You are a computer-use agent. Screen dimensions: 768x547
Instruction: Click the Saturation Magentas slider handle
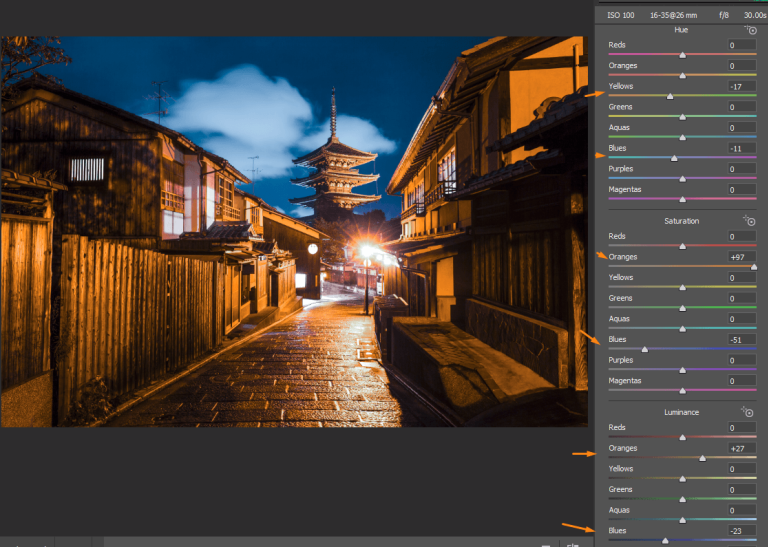[x=682, y=391]
